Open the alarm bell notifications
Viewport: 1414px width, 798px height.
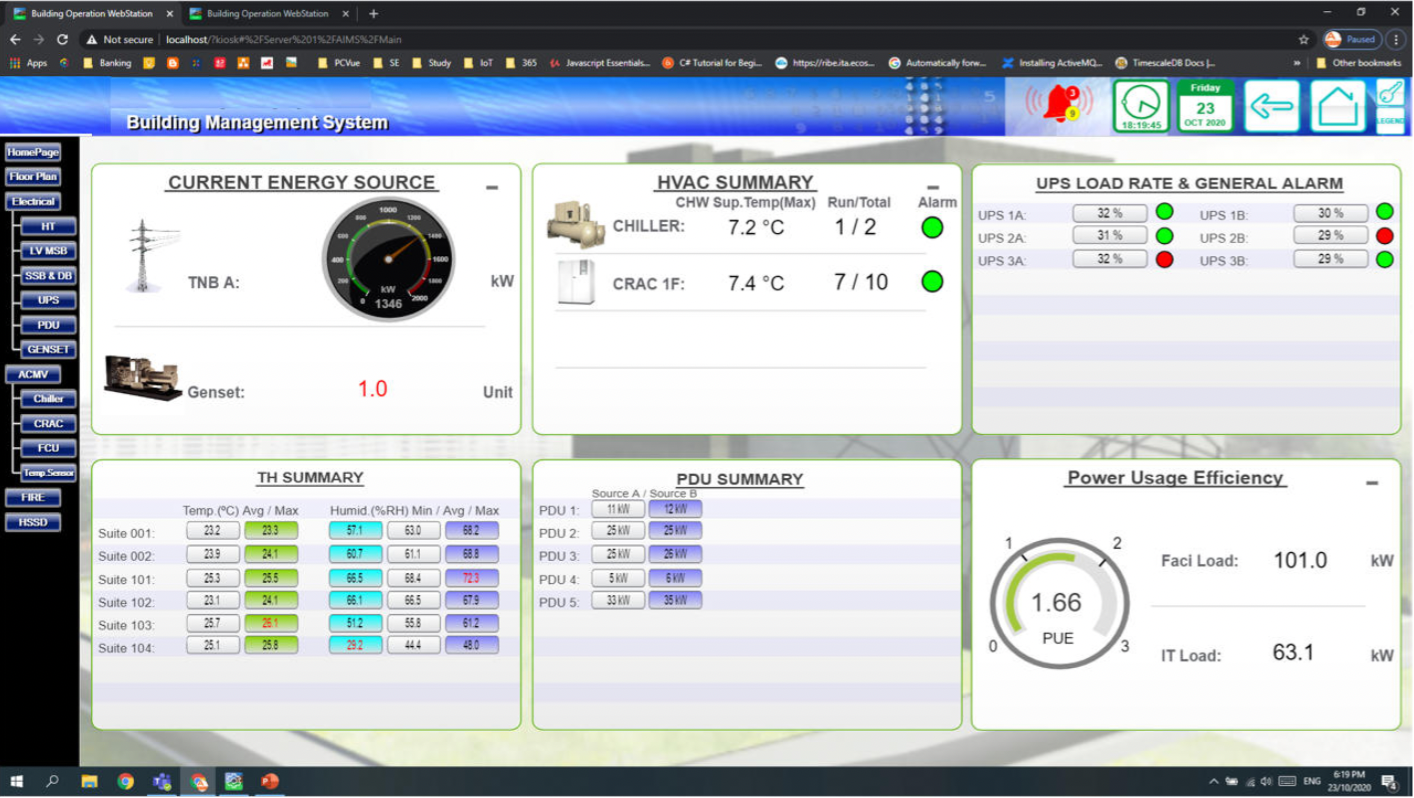click(1059, 104)
